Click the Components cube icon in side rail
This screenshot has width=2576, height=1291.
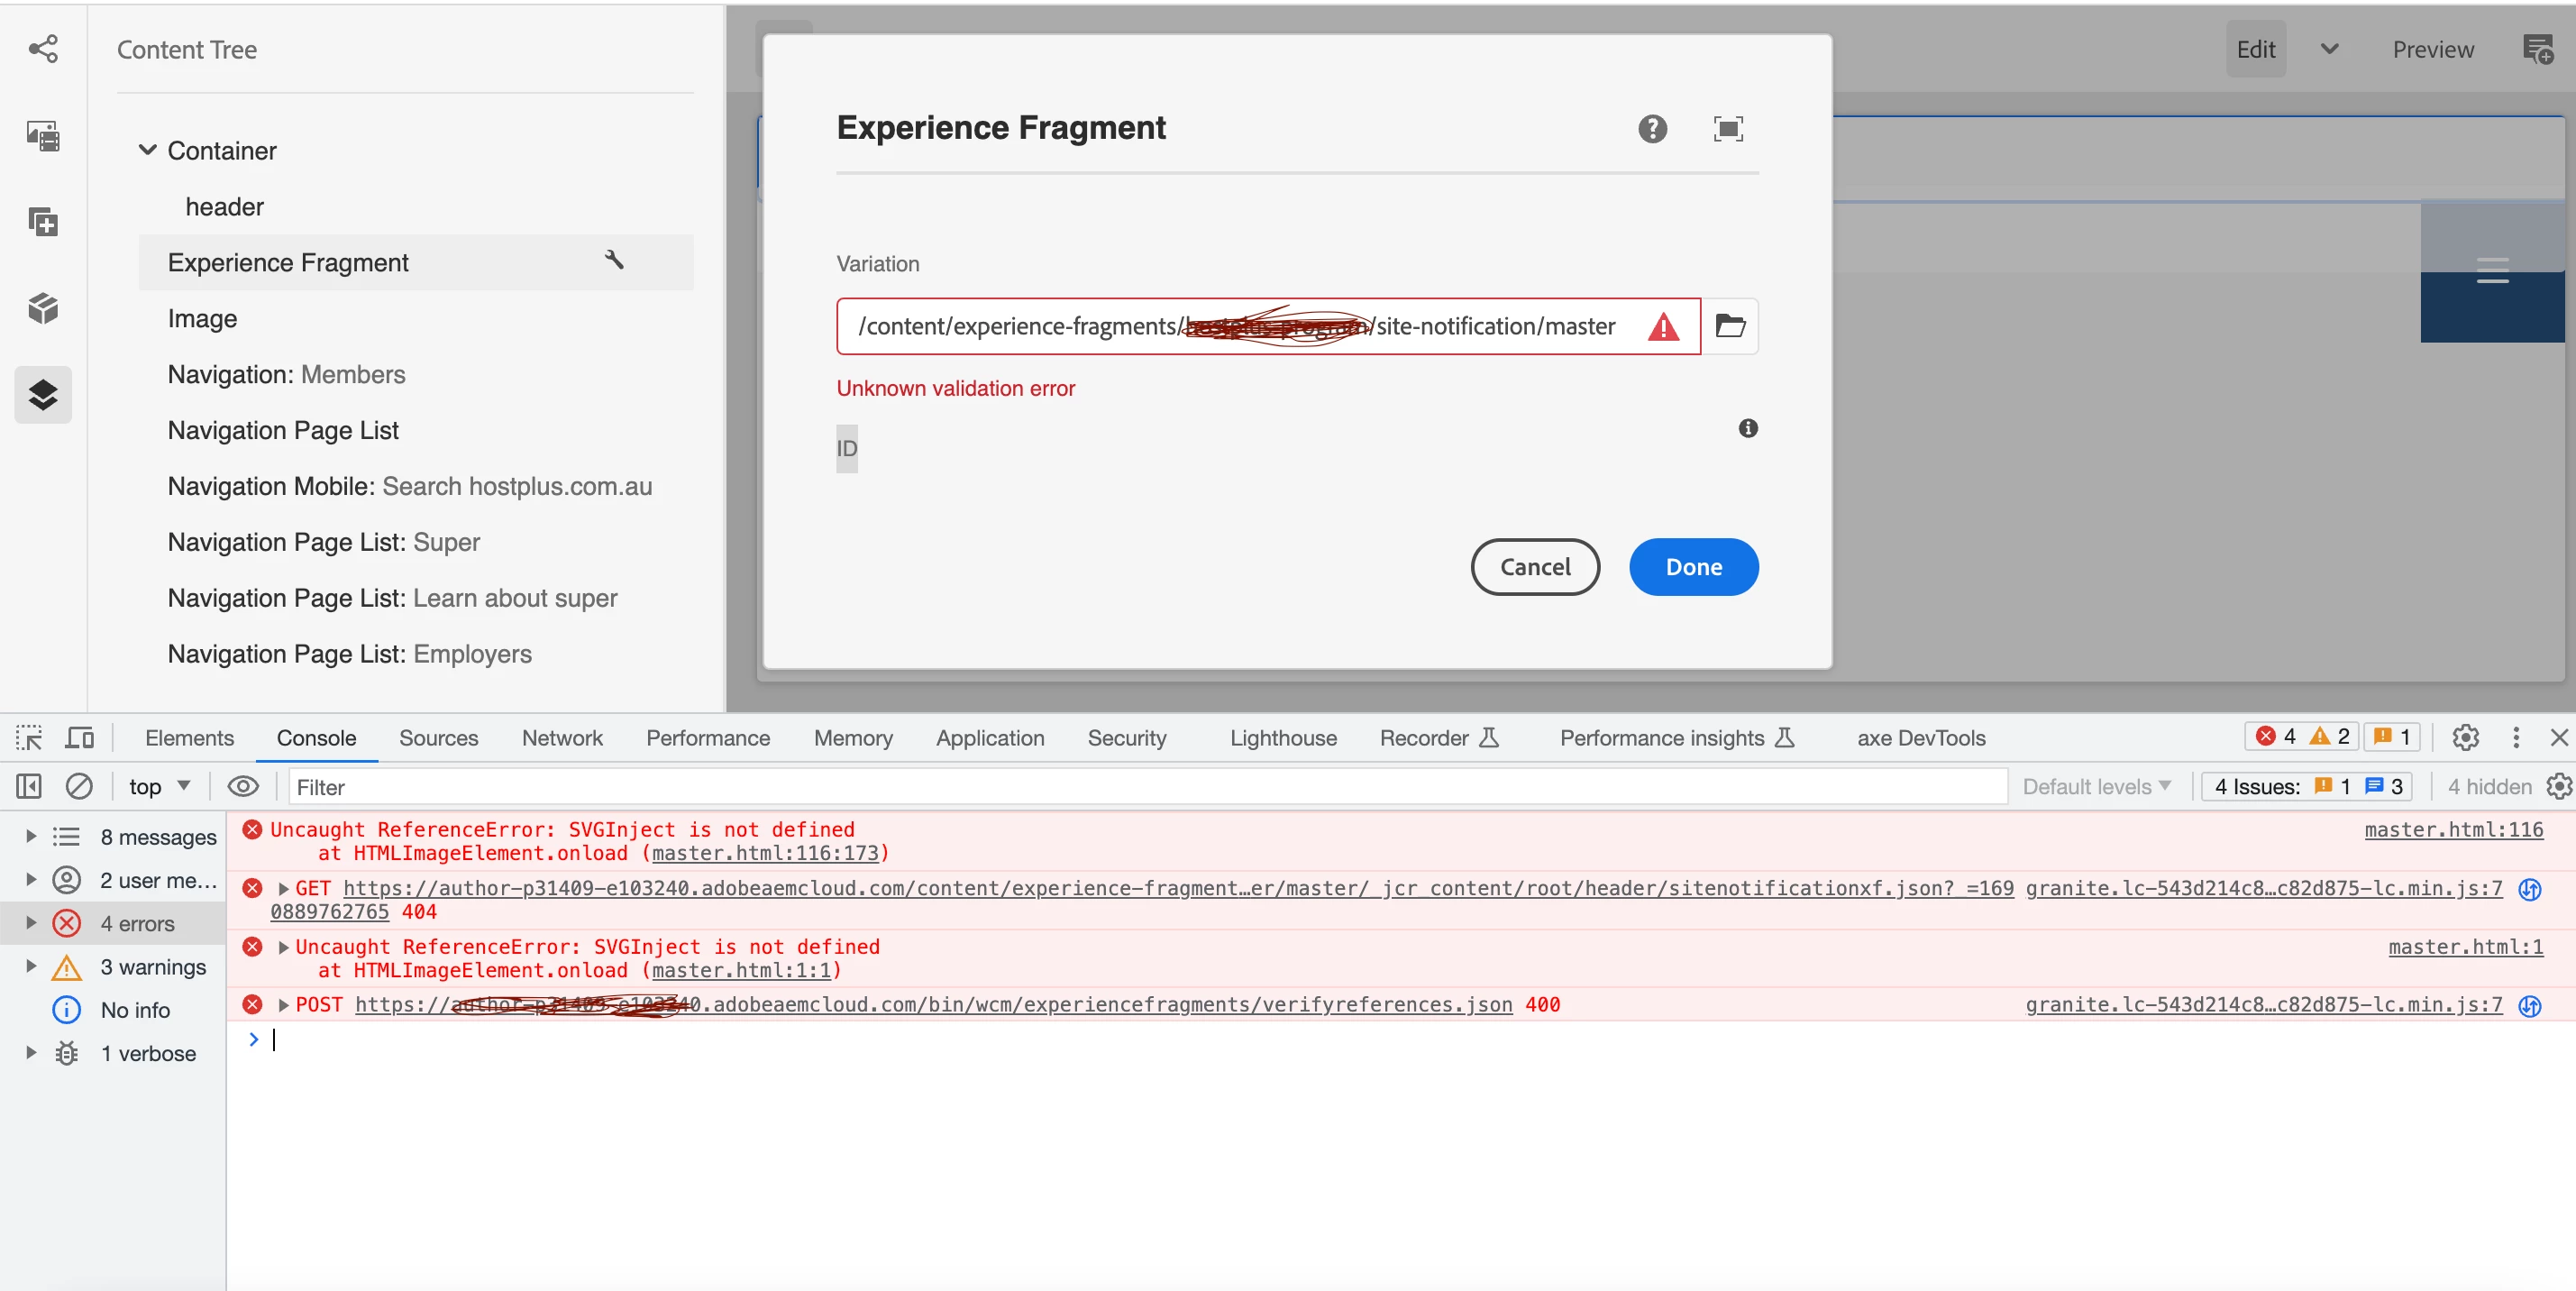pos(43,308)
